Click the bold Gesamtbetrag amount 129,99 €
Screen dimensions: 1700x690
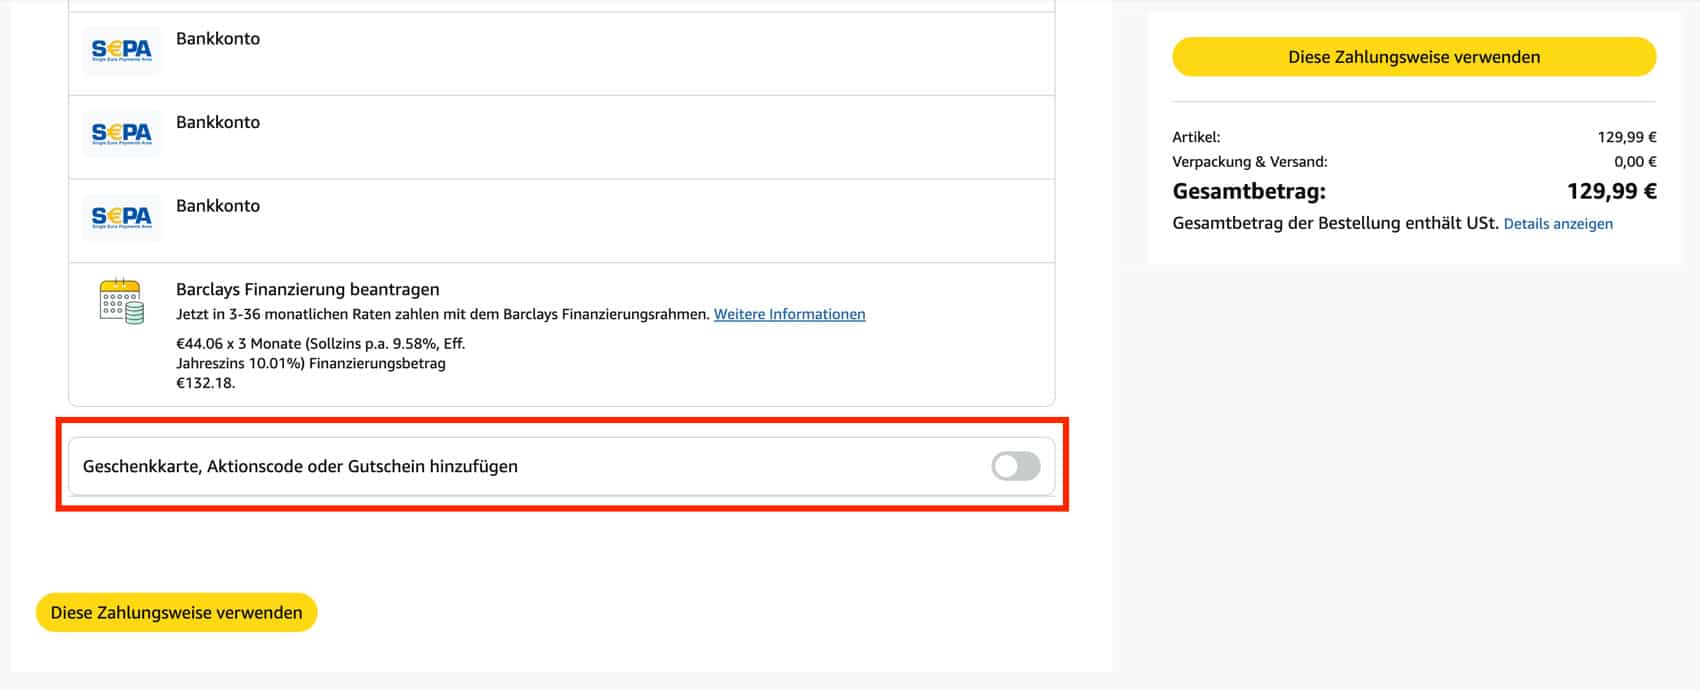pos(1610,191)
